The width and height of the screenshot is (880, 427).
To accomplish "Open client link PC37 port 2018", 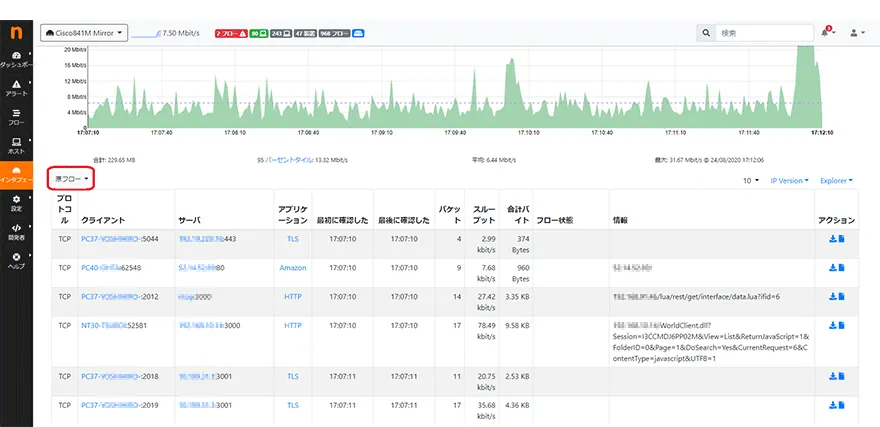I will click(120, 377).
